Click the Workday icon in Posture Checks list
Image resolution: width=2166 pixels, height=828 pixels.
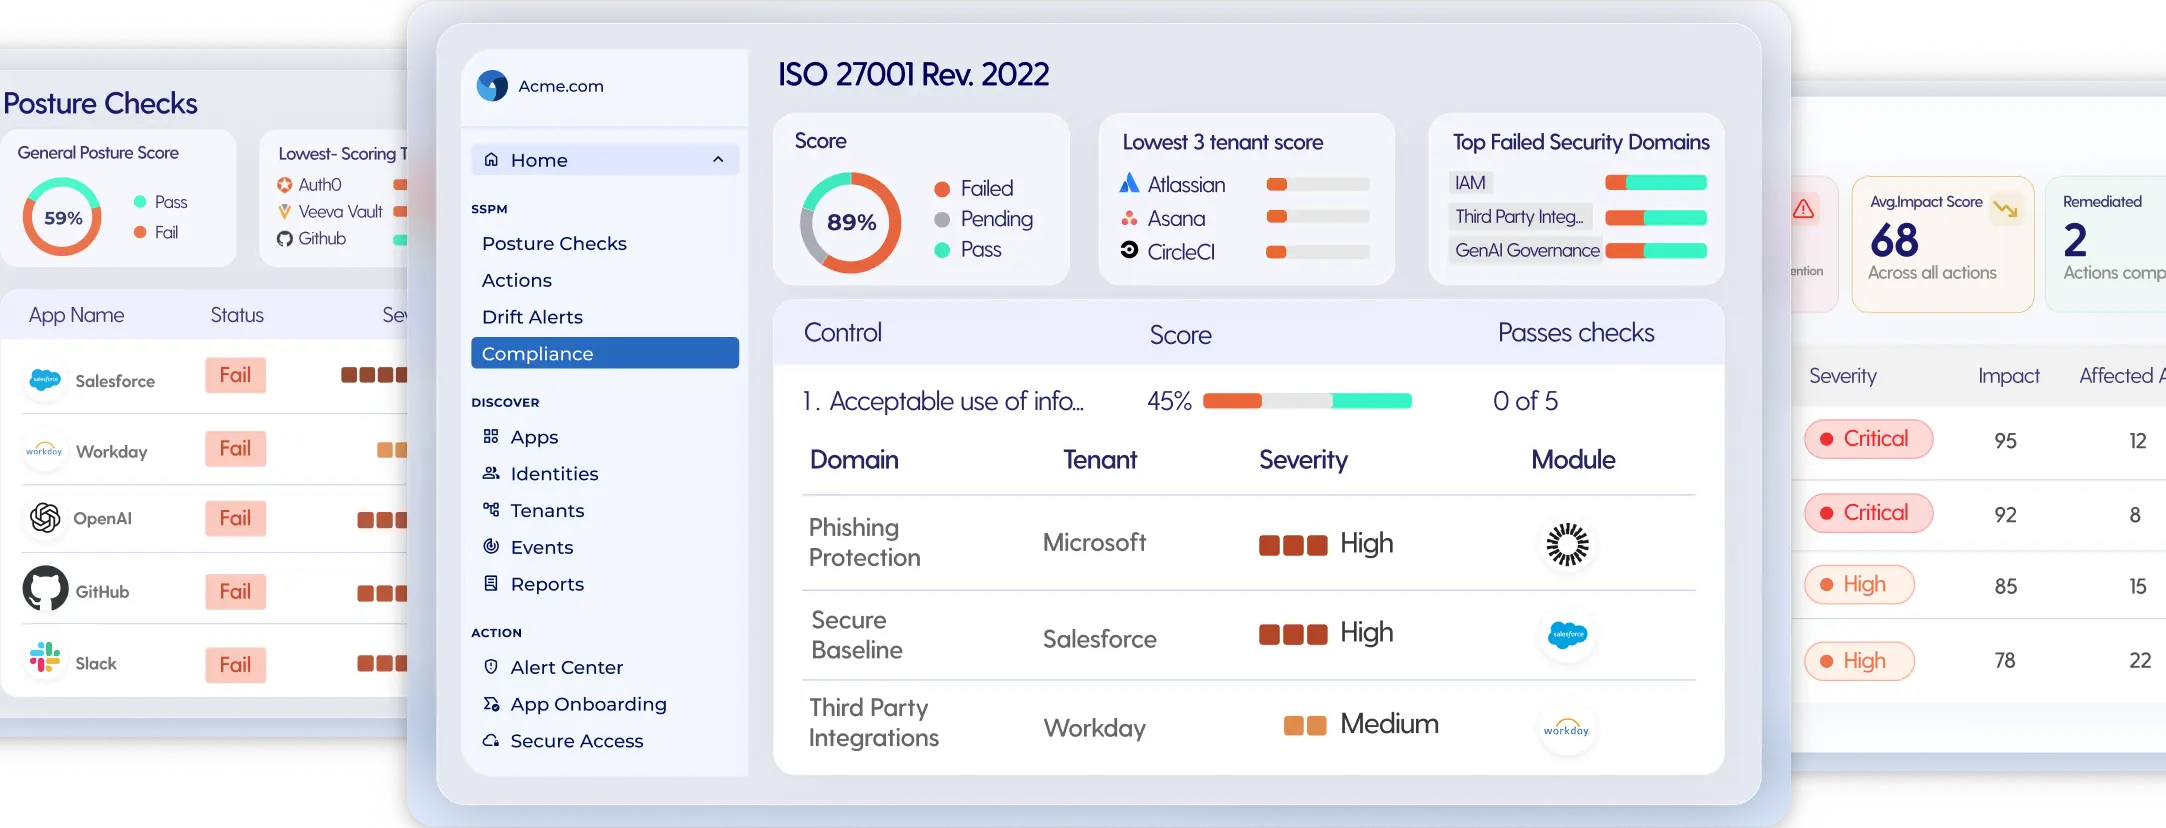[45, 451]
